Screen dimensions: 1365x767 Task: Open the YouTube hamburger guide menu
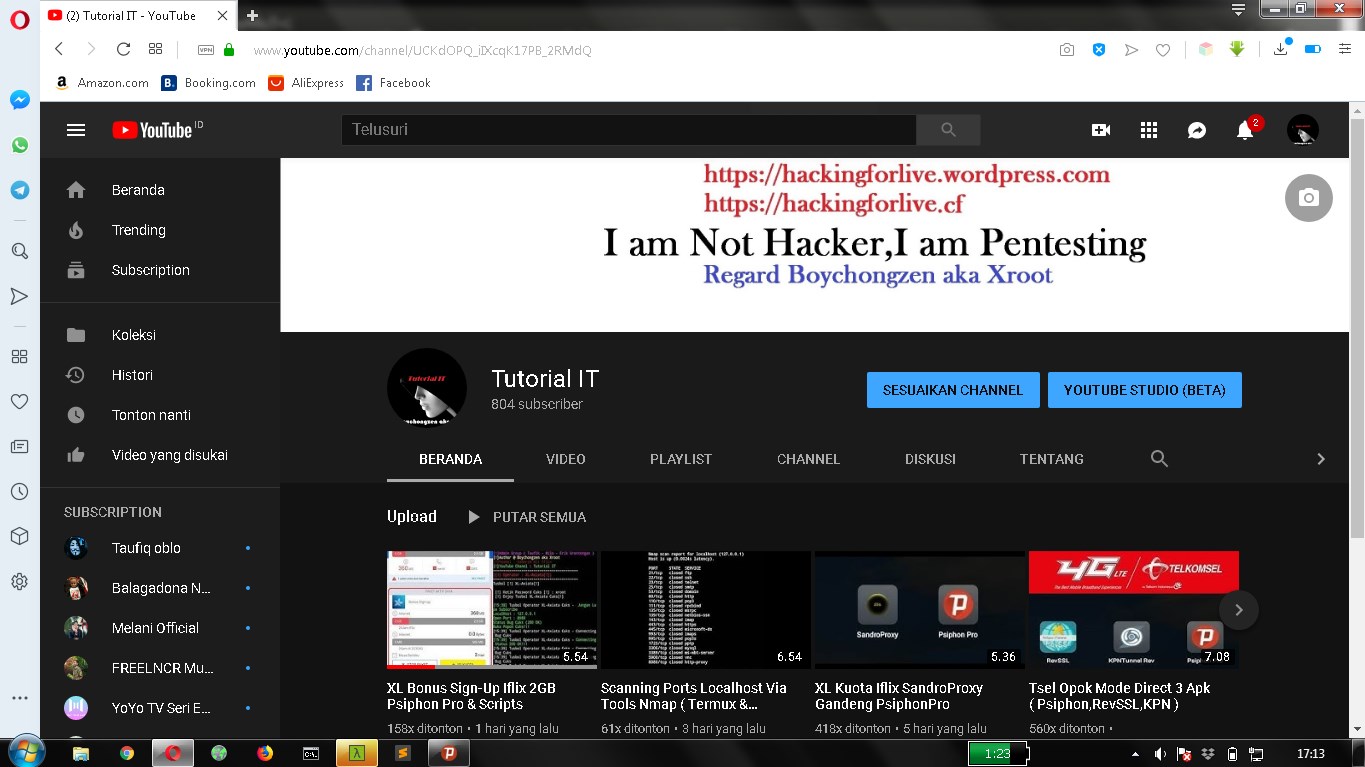tap(76, 130)
